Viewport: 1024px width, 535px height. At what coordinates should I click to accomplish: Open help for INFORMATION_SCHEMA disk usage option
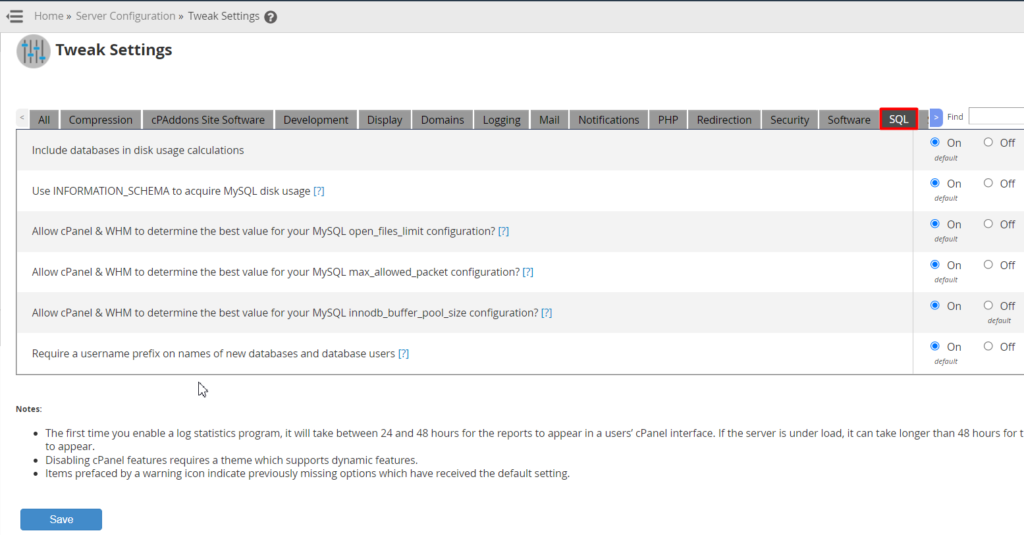[319, 191]
